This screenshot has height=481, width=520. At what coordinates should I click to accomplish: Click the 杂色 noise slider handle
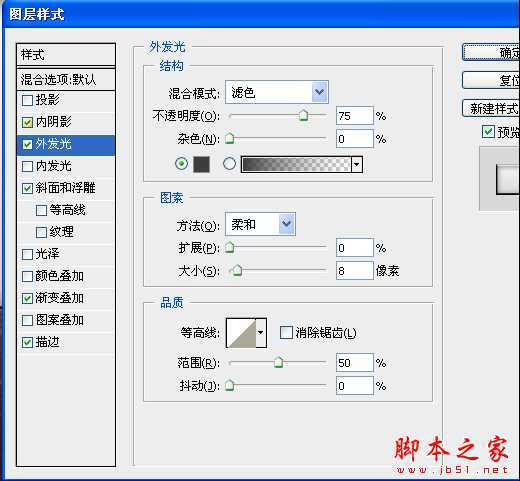point(229,138)
